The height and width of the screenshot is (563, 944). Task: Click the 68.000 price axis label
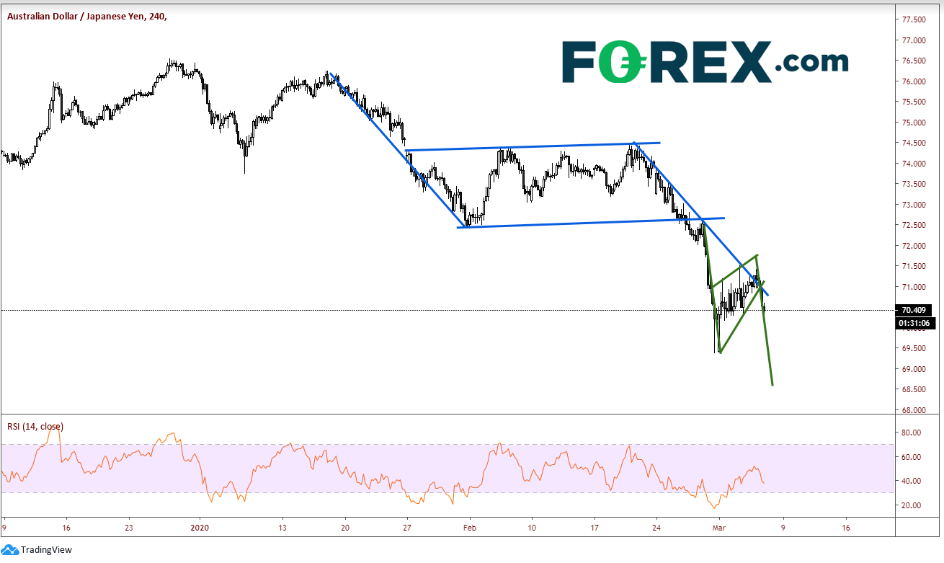click(913, 410)
